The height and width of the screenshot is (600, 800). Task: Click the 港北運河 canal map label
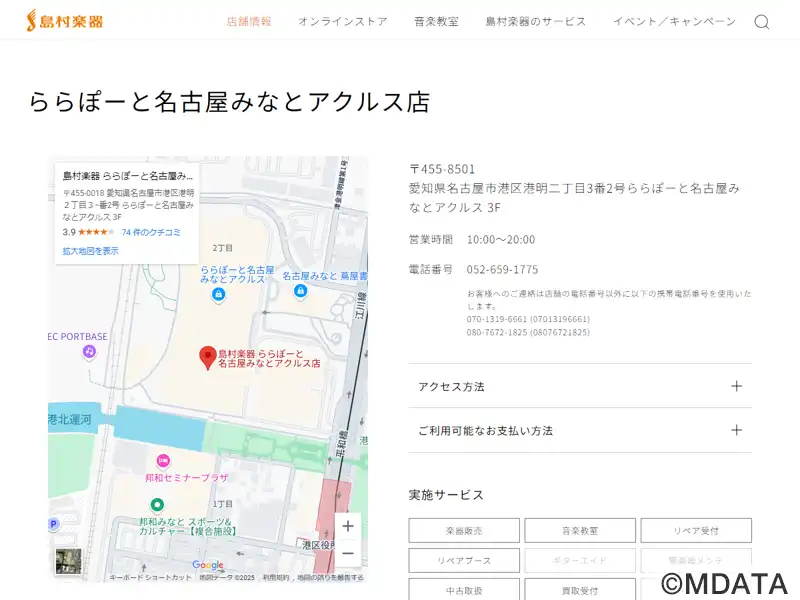point(70,419)
